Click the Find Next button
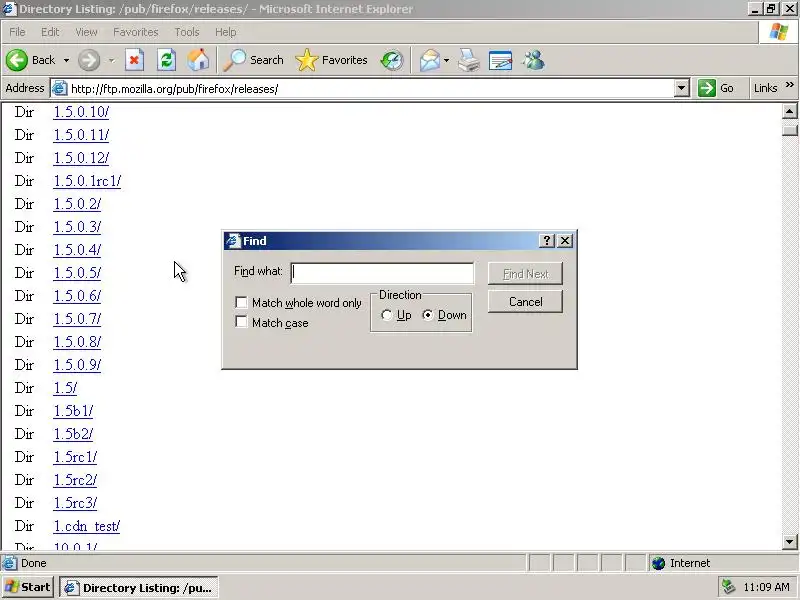Image resolution: width=800 pixels, height=600 pixels. tap(526, 274)
